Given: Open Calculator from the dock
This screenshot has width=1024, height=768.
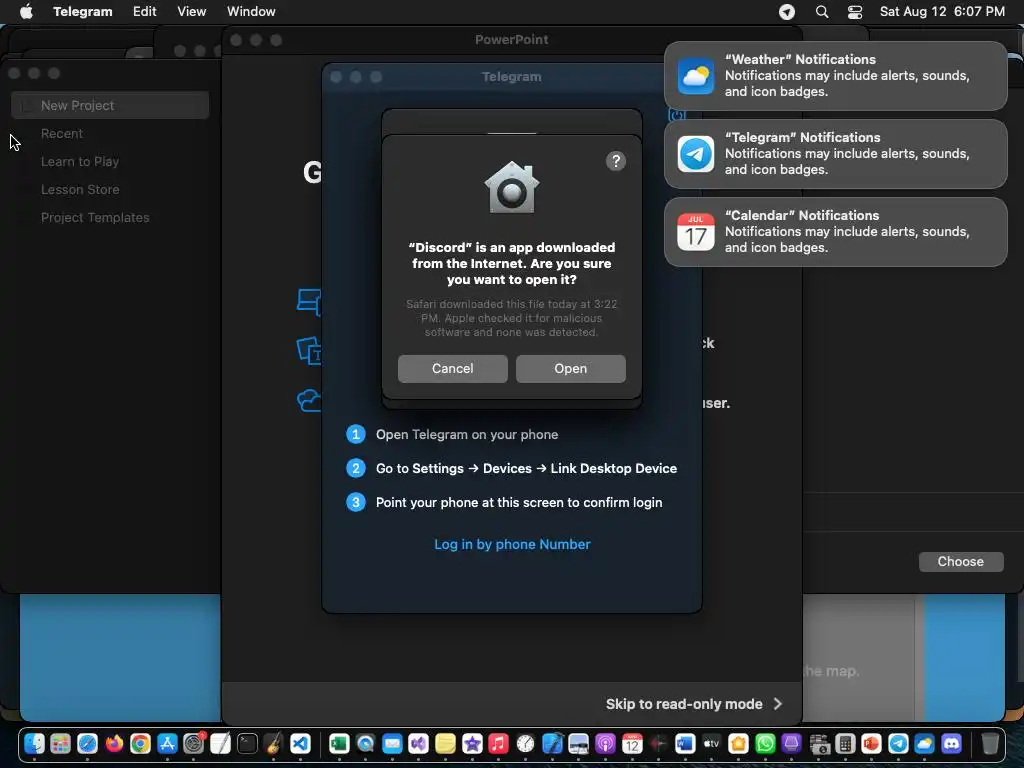Looking at the screenshot, I should 845,743.
